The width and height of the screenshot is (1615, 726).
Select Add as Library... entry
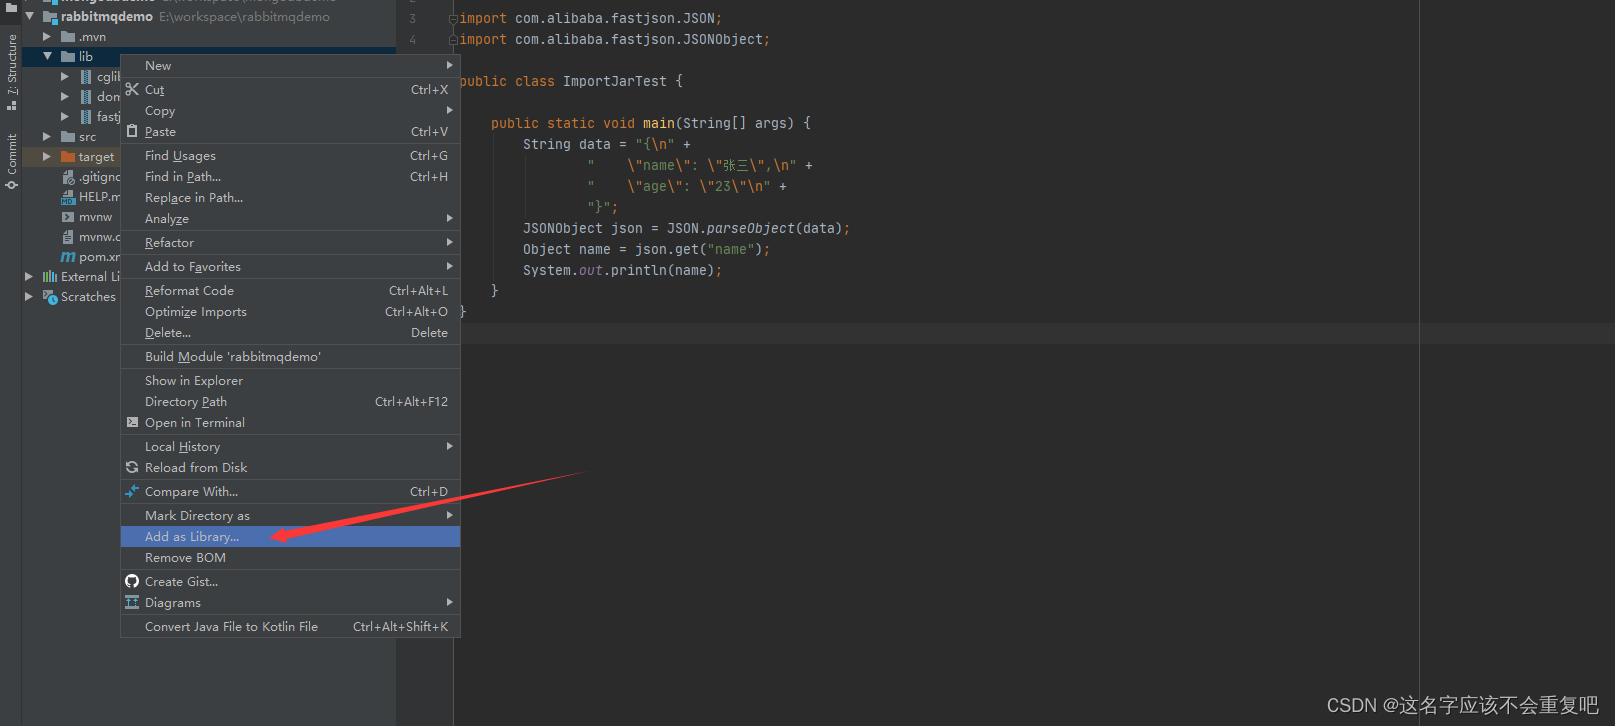[x=290, y=536]
